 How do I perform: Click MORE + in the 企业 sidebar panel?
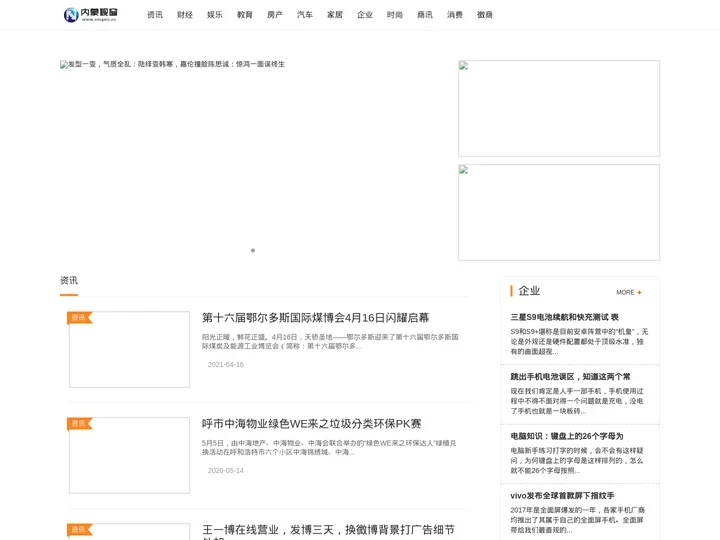(x=629, y=292)
